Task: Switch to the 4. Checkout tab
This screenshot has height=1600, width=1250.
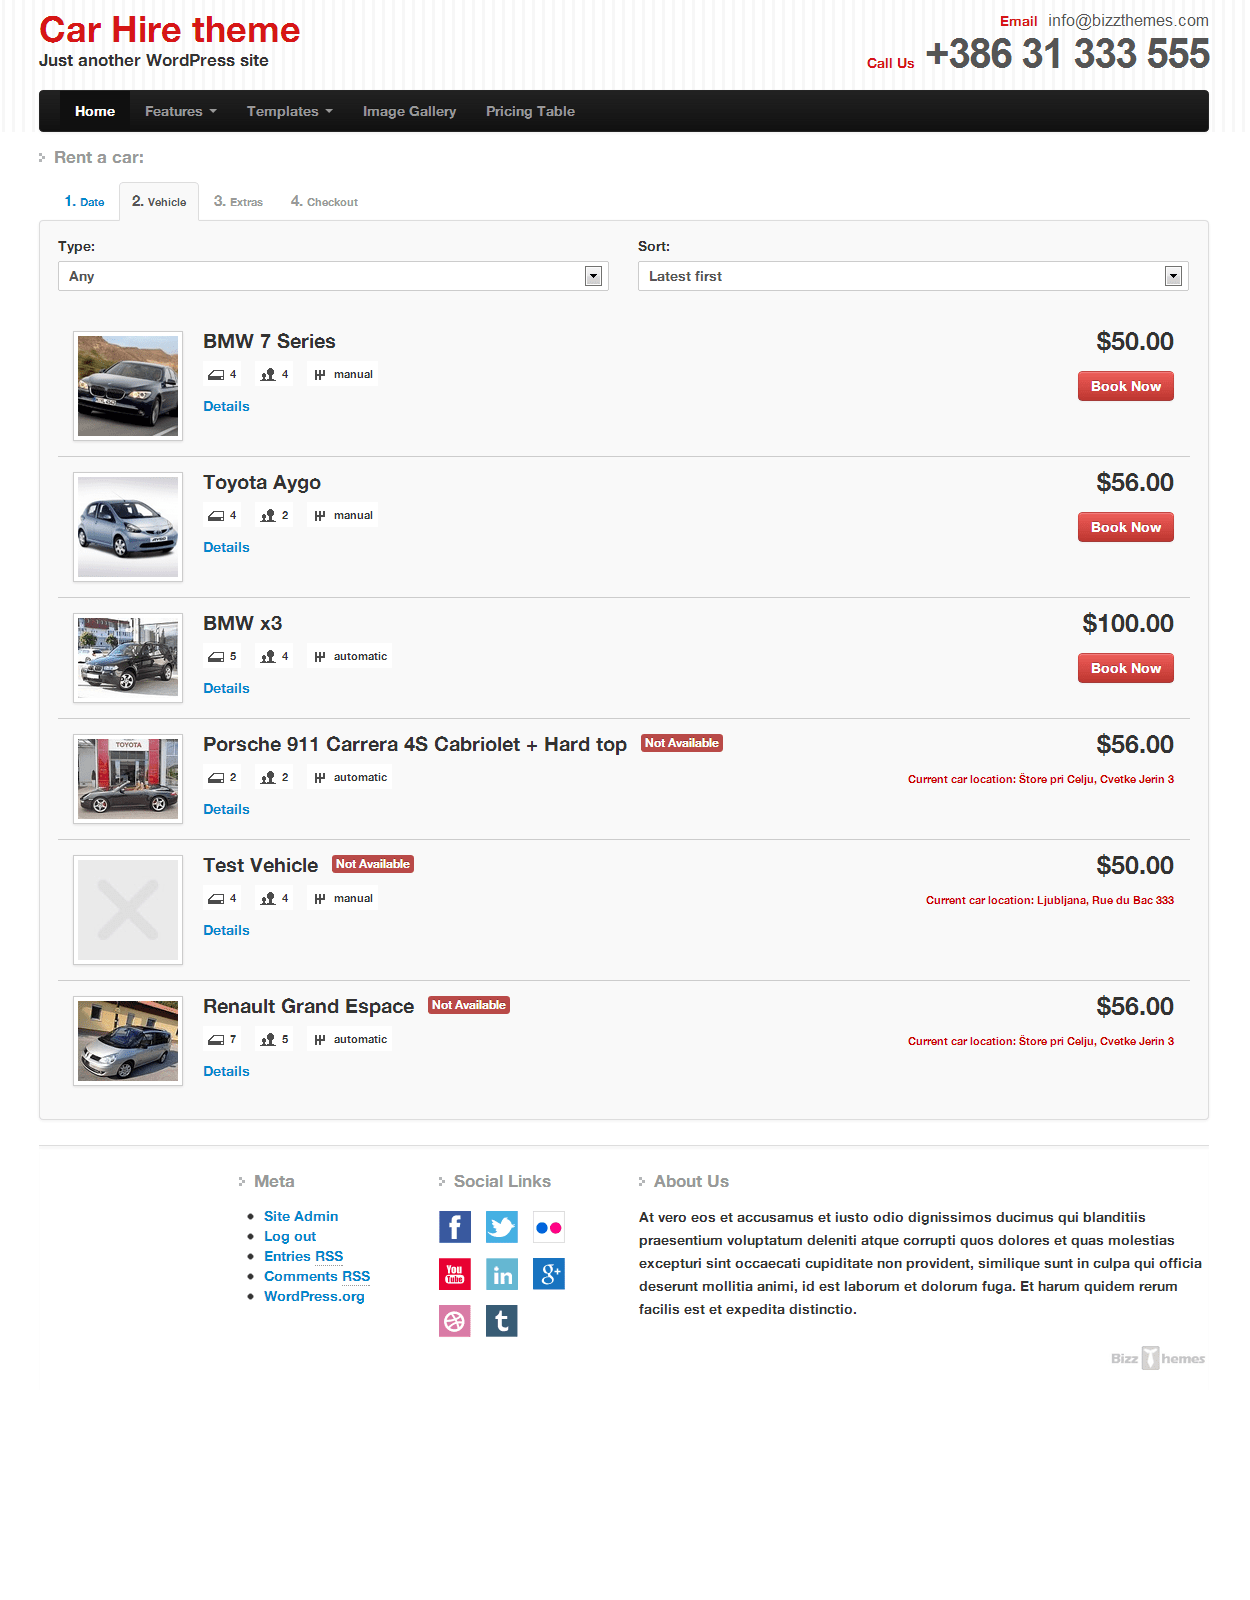Action: pyautogui.click(x=324, y=201)
